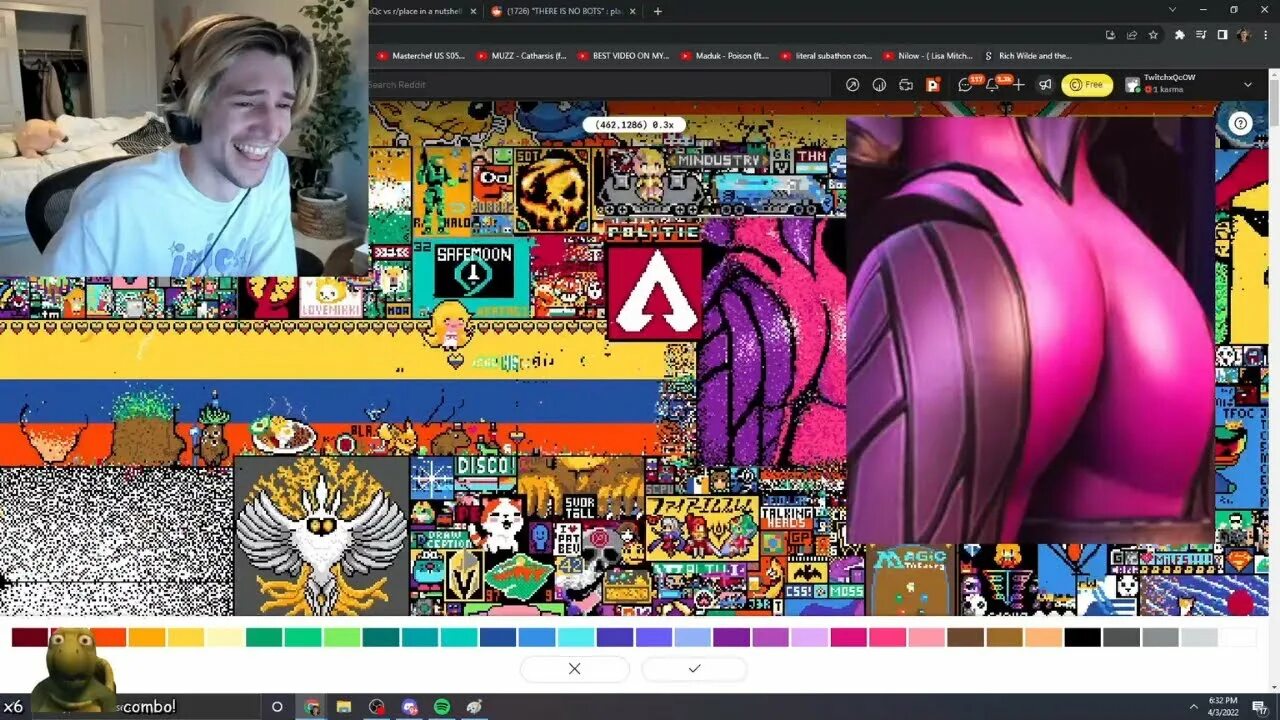Select the pale yellow color swatch
The height and width of the screenshot is (720, 1280).
click(x=225, y=637)
